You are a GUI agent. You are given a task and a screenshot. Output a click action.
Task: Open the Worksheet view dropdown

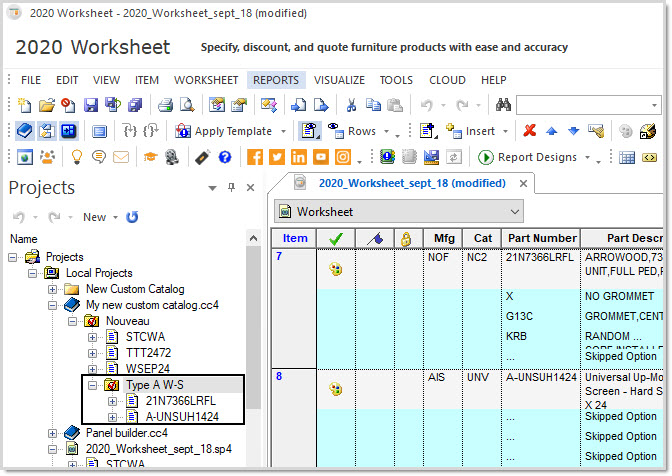click(x=399, y=212)
